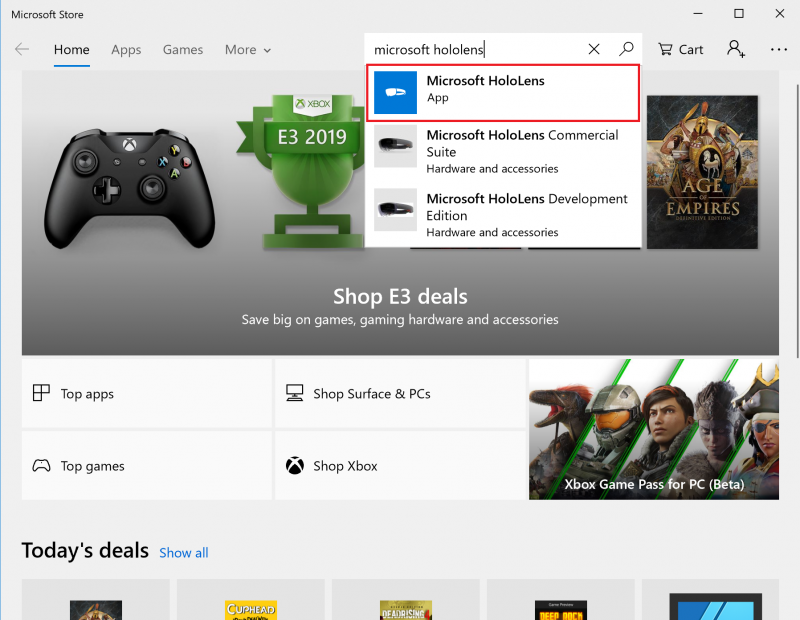Screen dimensions: 800x620
Task: Choose Microsoft HoloLens Development Edition suggestion
Action: pyautogui.click(x=503, y=215)
